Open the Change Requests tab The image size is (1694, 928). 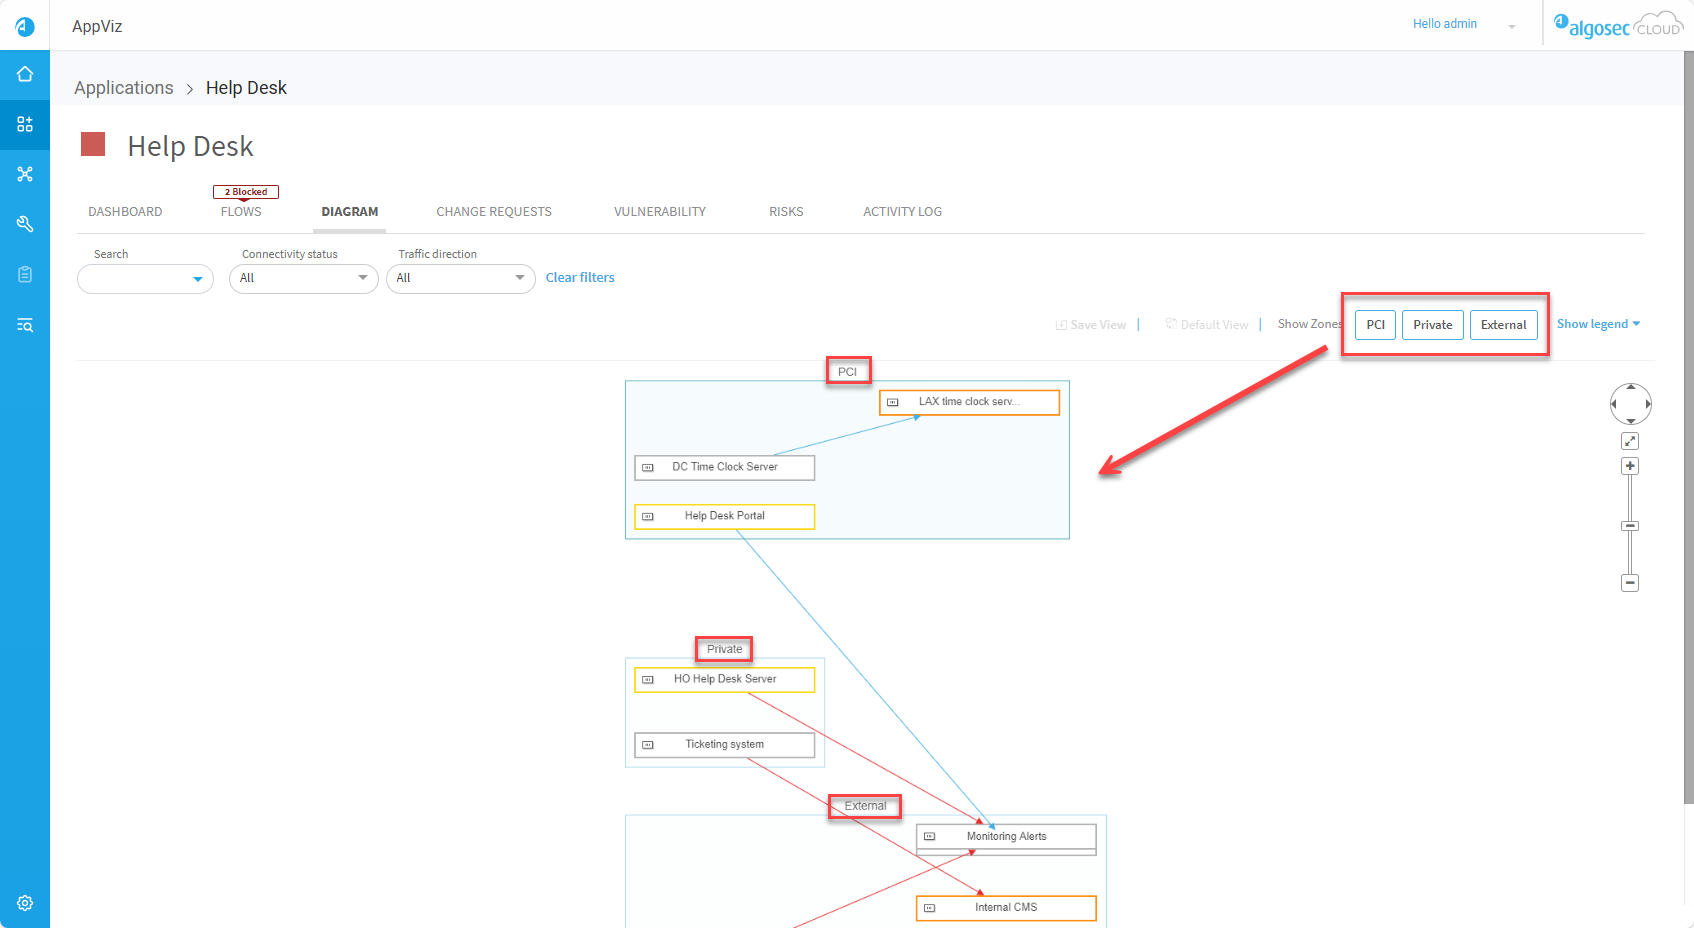click(x=494, y=212)
